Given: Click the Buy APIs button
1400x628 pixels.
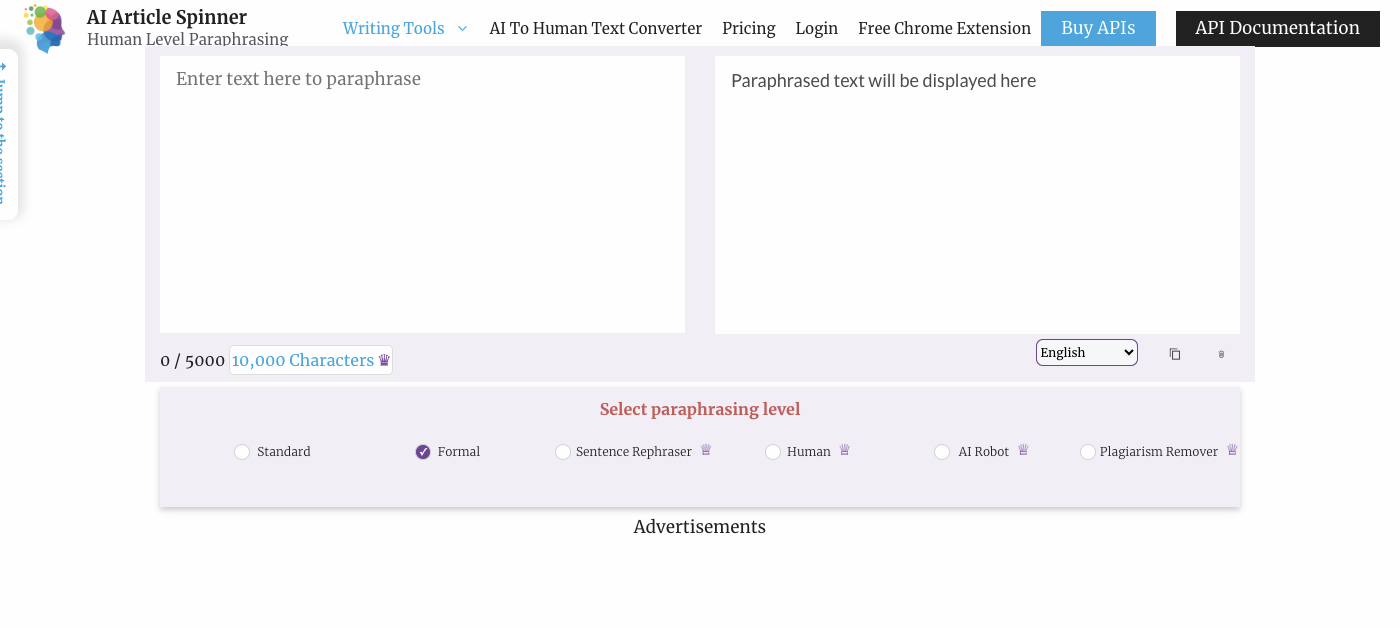Looking at the screenshot, I should tap(1098, 28).
